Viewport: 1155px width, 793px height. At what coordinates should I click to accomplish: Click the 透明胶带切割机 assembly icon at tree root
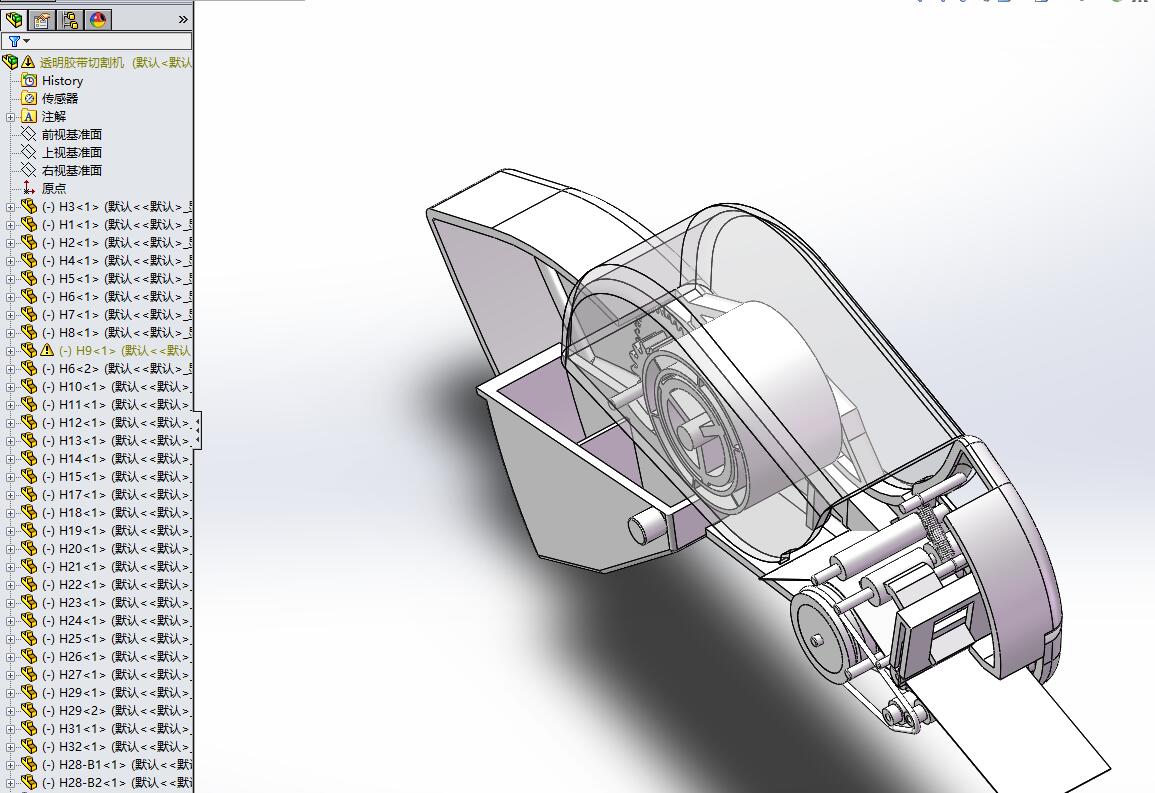[10, 62]
